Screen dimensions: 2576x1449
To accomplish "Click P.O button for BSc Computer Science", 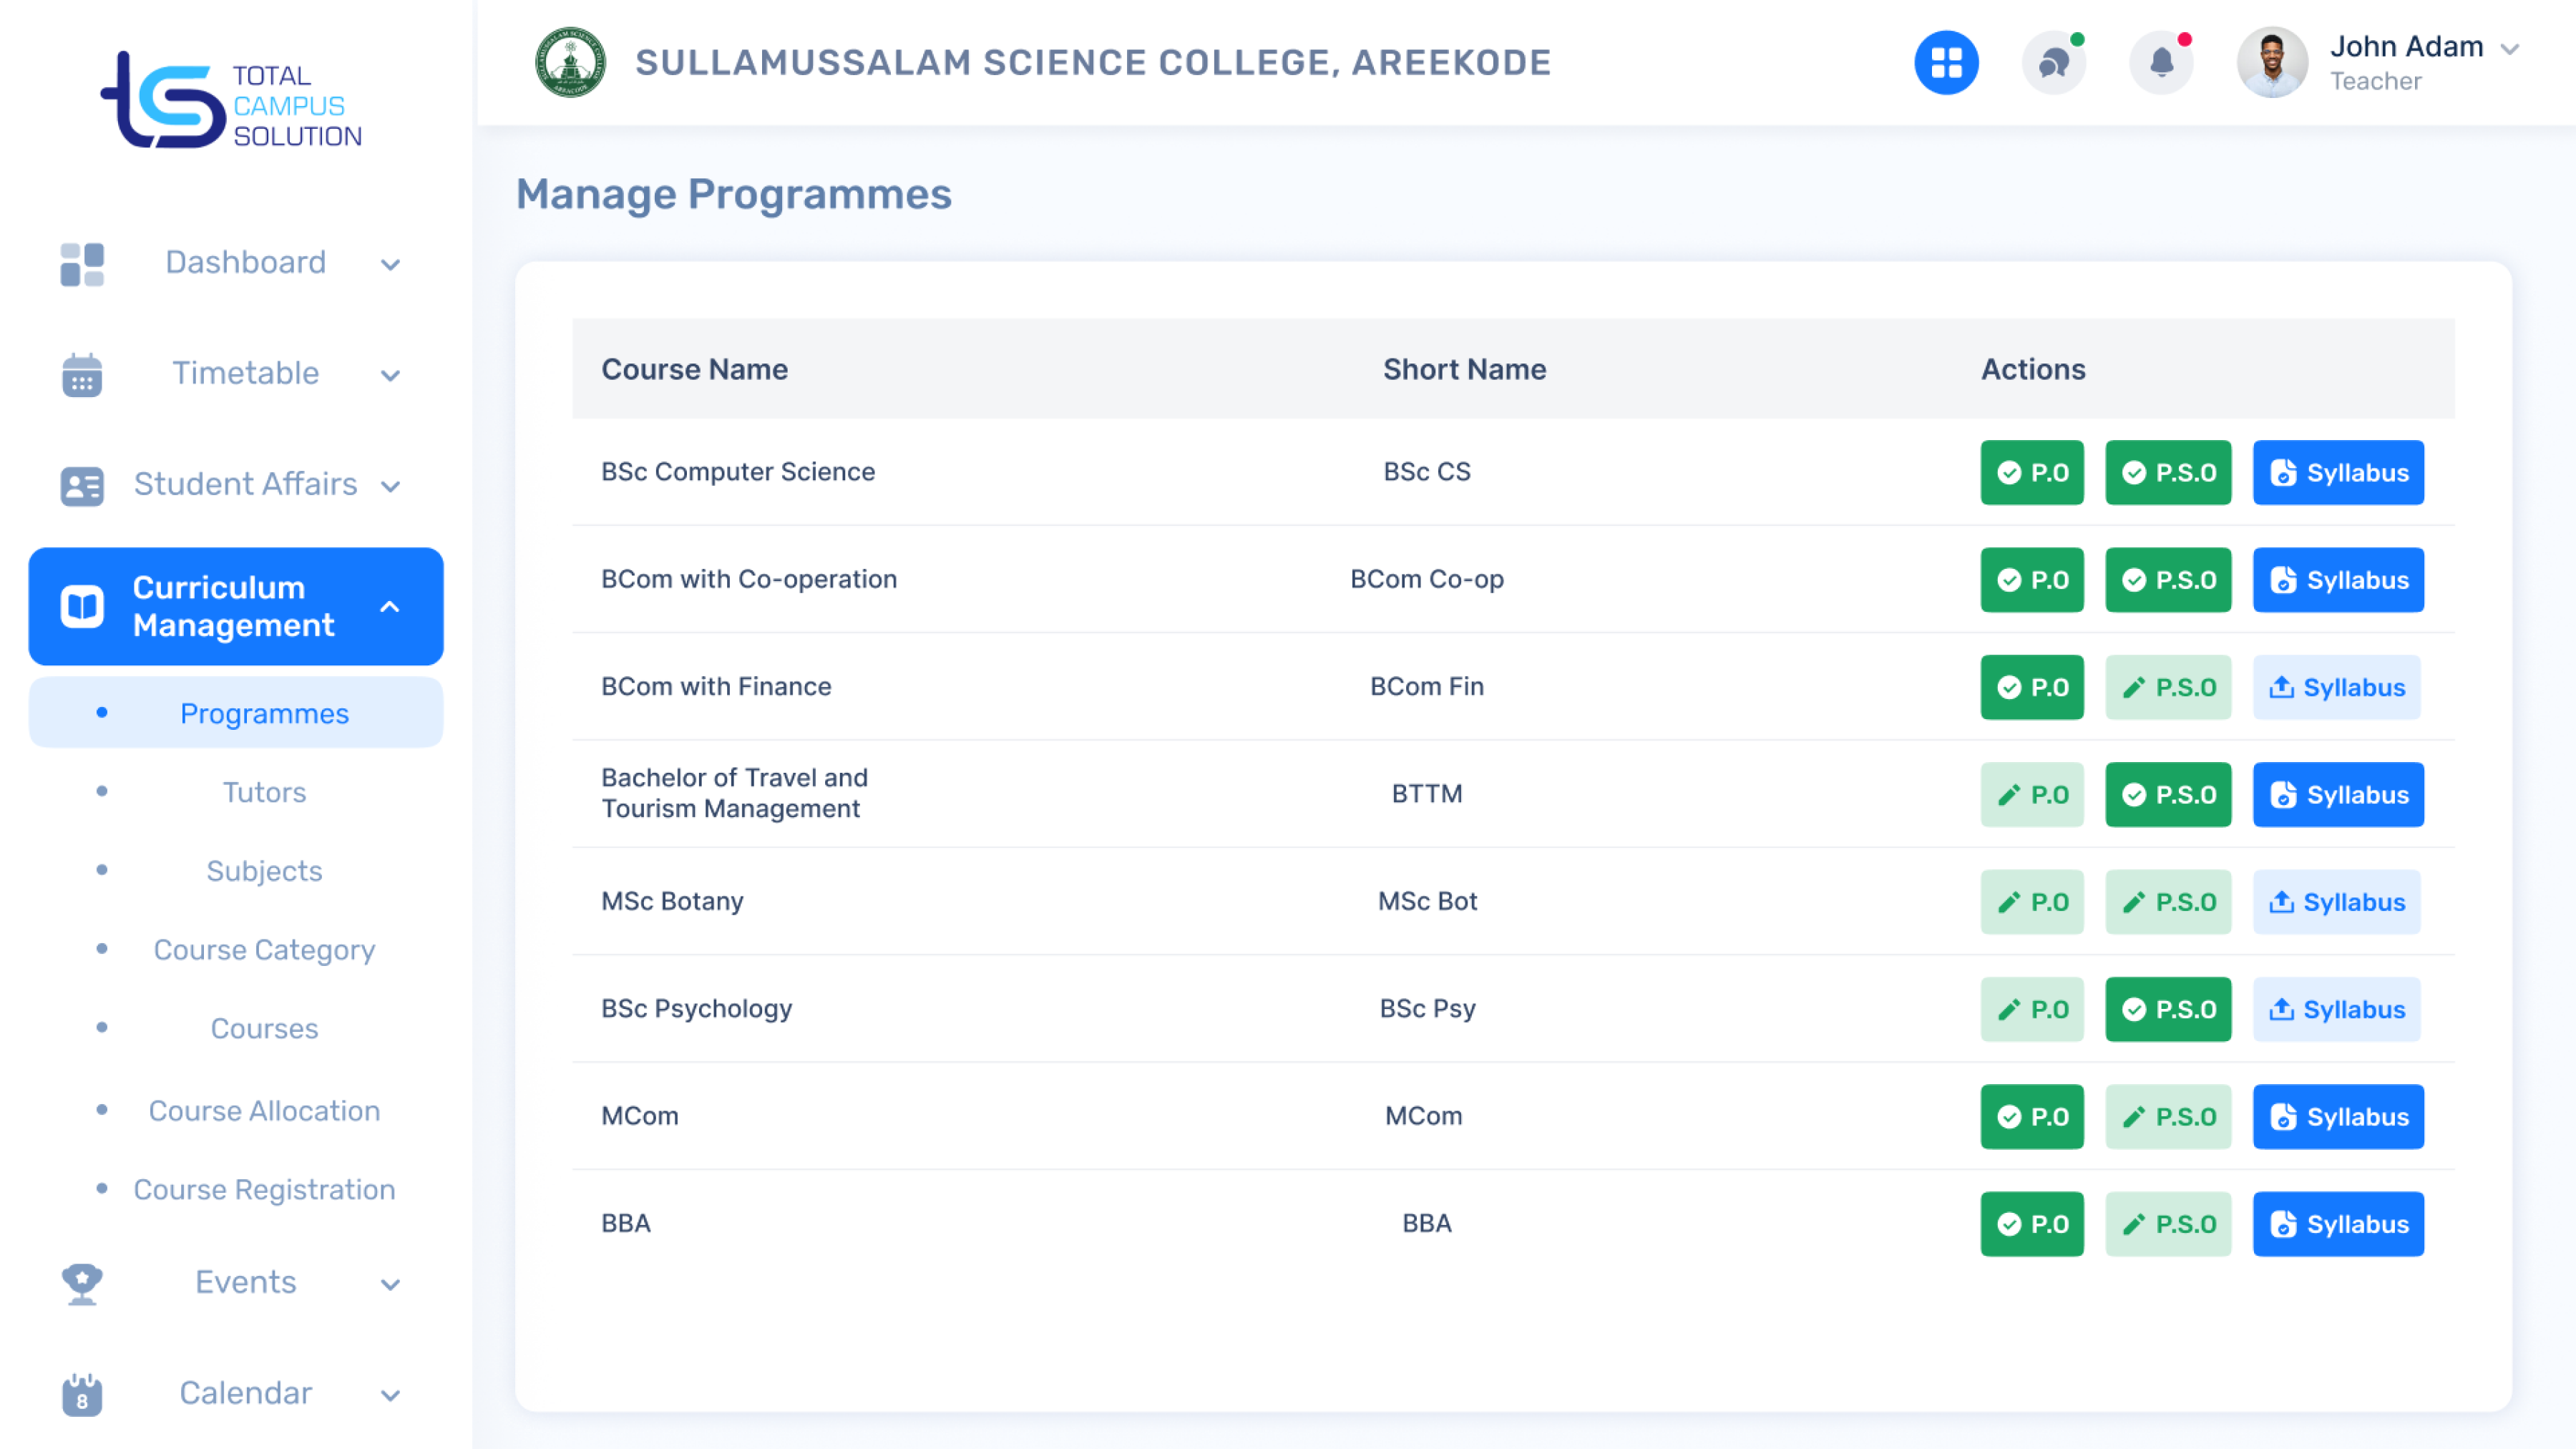I will [2031, 472].
